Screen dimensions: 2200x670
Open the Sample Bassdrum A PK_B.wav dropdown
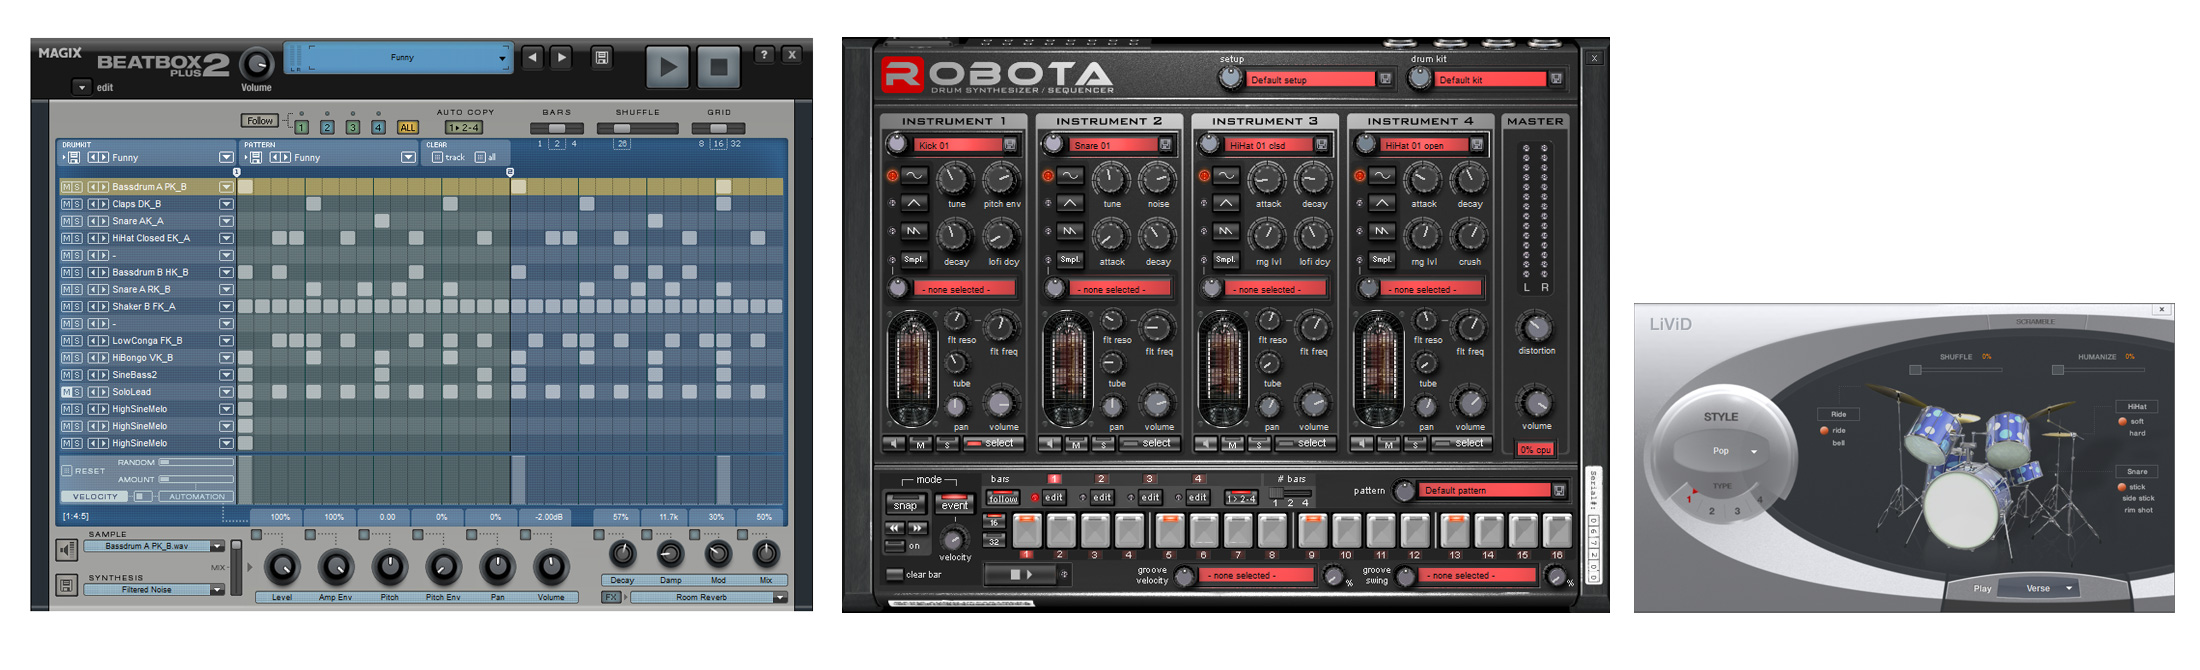click(217, 547)
